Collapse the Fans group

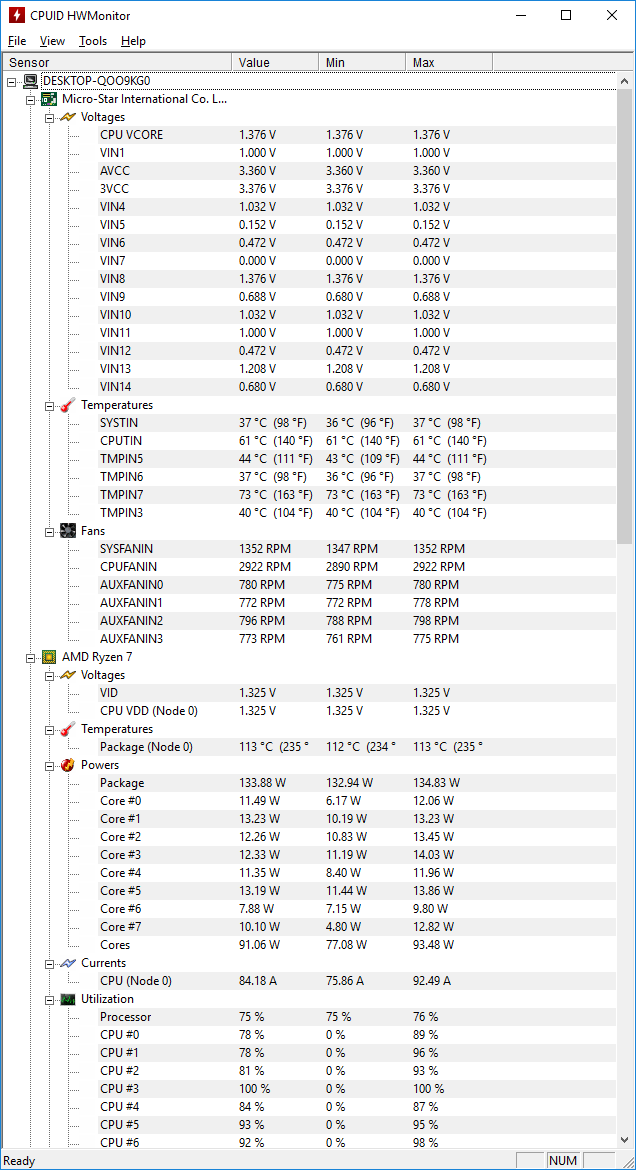point(49,531)
